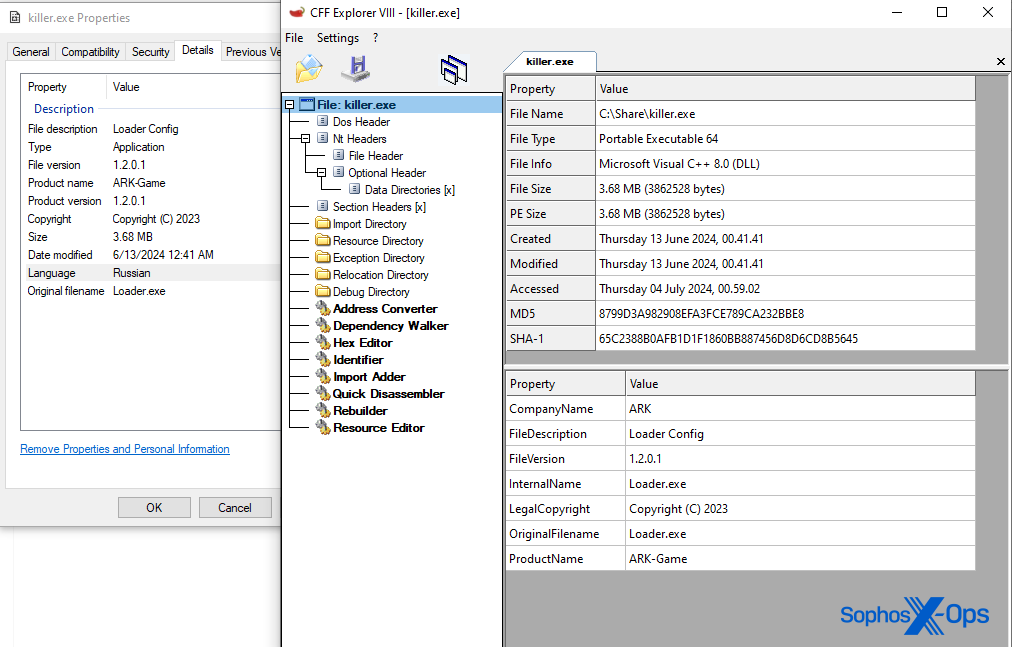This screenshot has height=647, width=1012.
Task: Select the Language row in Properties details
Action: click(x=152, y=273)
